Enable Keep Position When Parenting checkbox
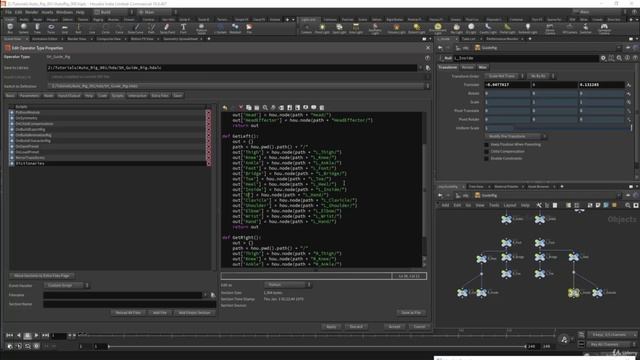The width and height of the screenshot is (640, 360). (x=486, y=144)
